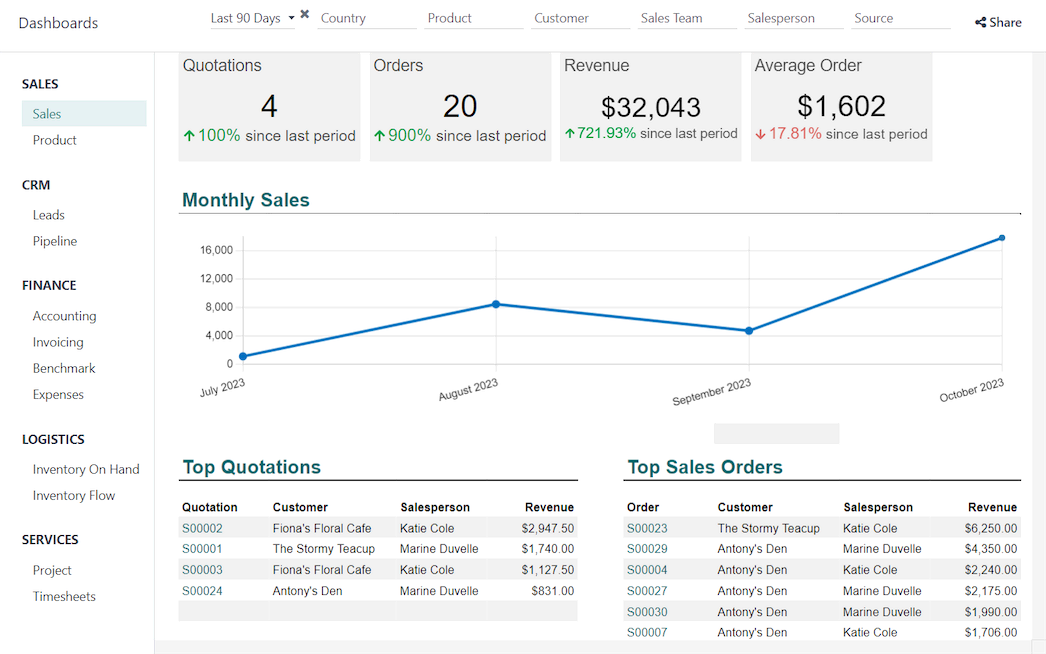Open the Pipeline dashboard

tap(54, 241)
